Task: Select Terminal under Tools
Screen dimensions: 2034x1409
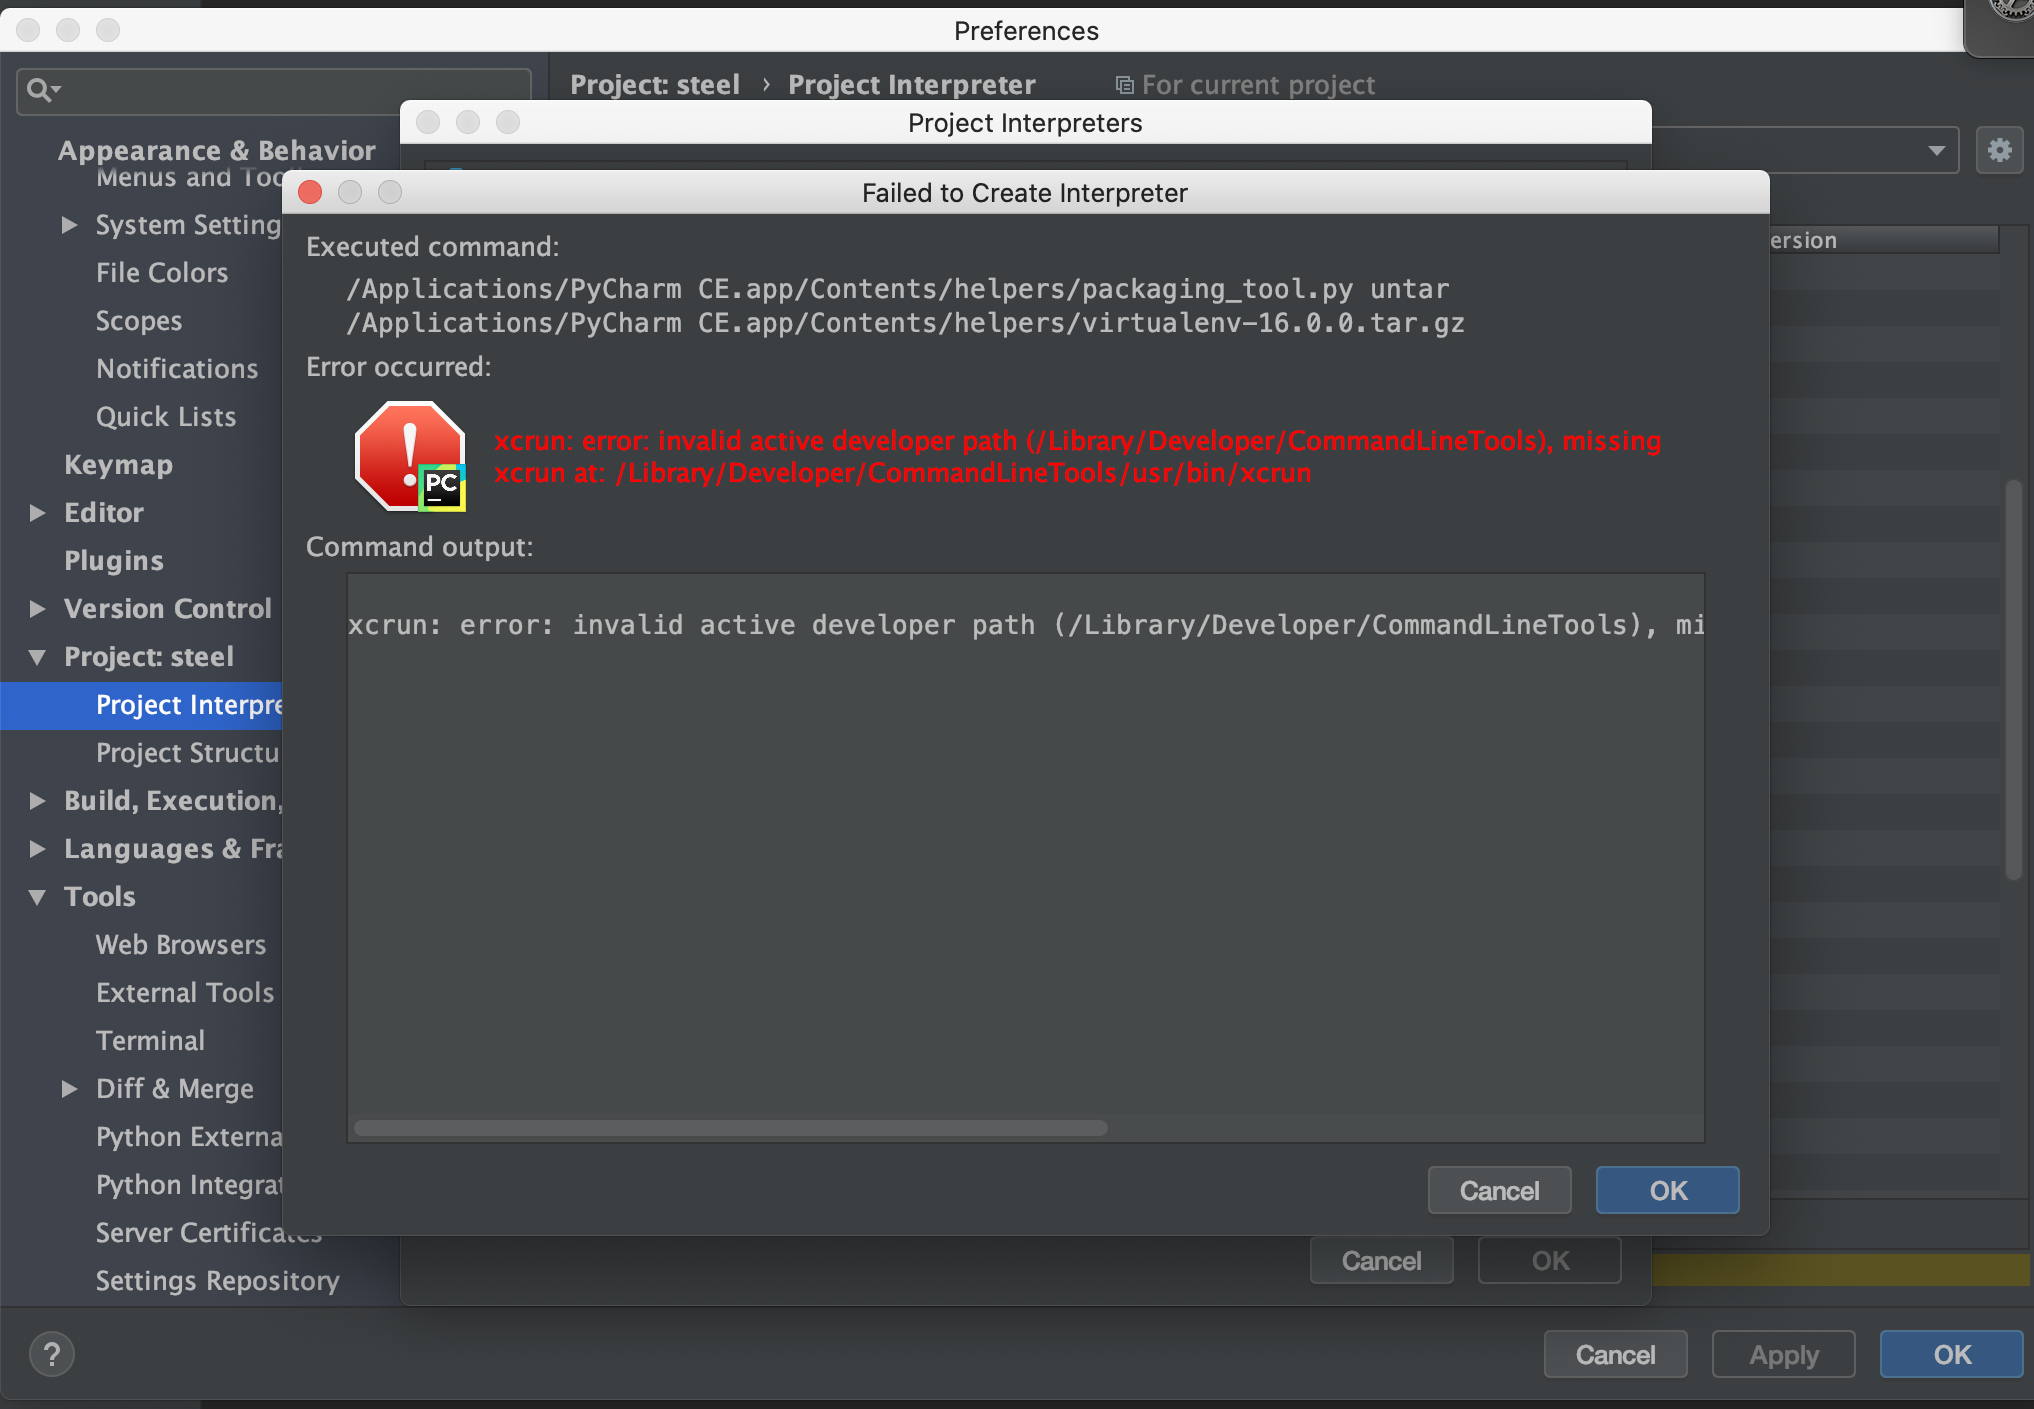Action: pyautogui.click(x=150, y=1041)
